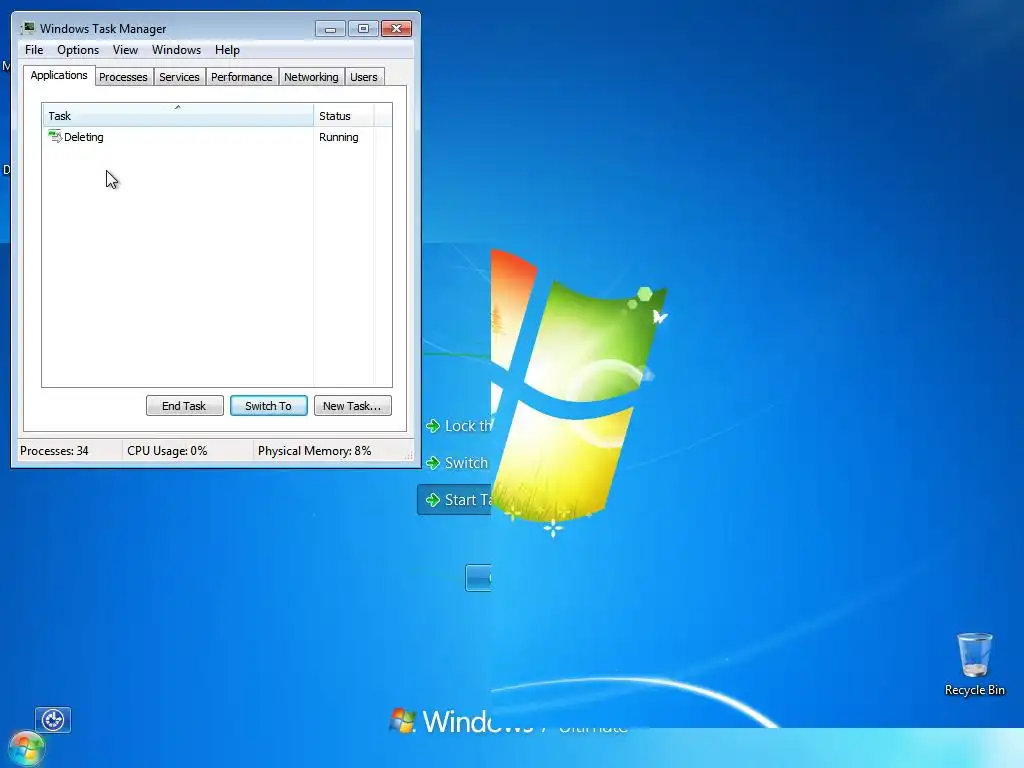
Task: Sort by the Task column header
Action: click(178, 116)
